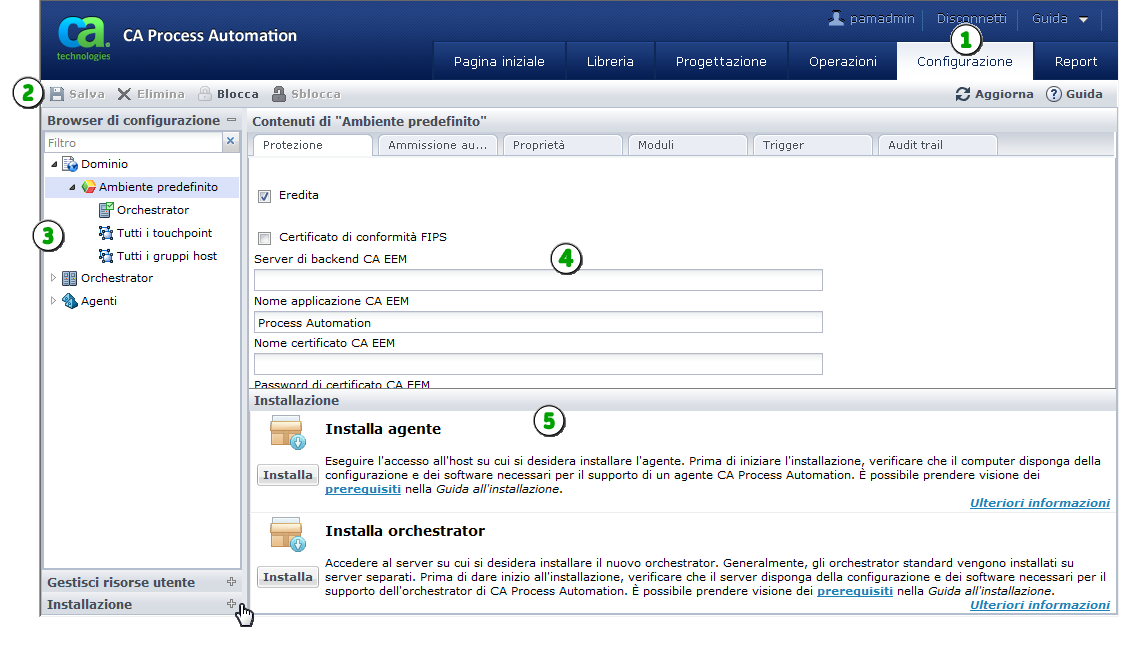Open the Operazioni main tab

[x=842, y=61]
